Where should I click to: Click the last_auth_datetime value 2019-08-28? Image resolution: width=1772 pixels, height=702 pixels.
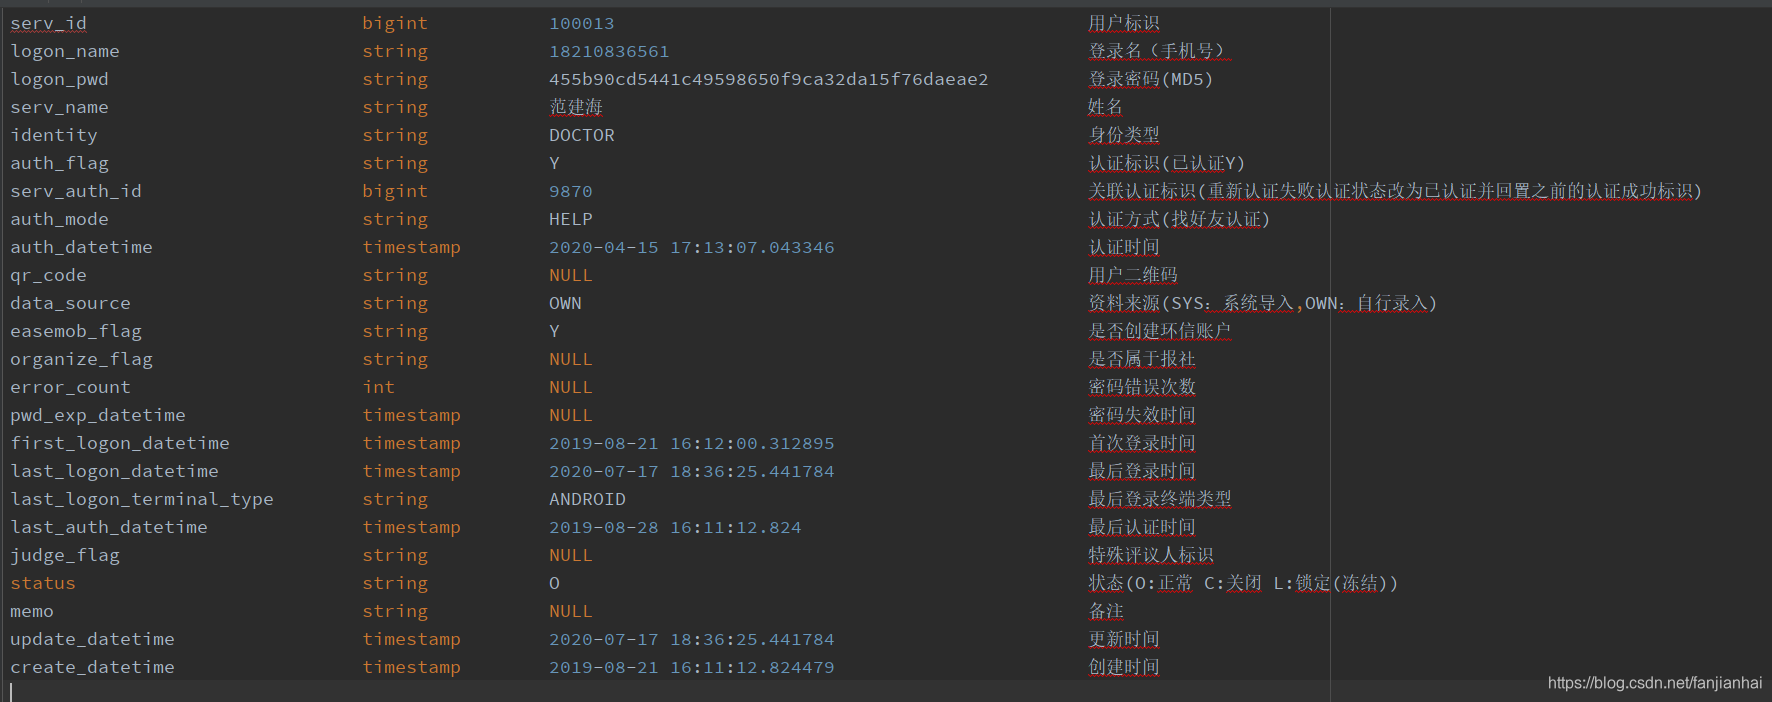[x=674, y=527]
